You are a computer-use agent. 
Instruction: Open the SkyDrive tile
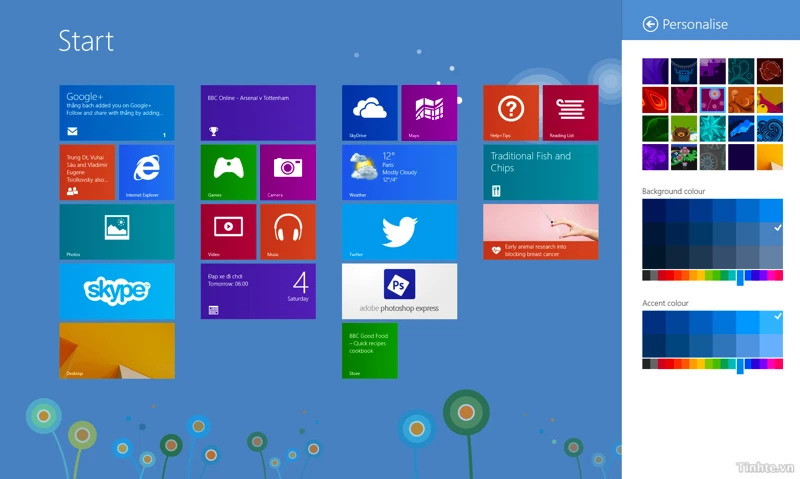370,113
